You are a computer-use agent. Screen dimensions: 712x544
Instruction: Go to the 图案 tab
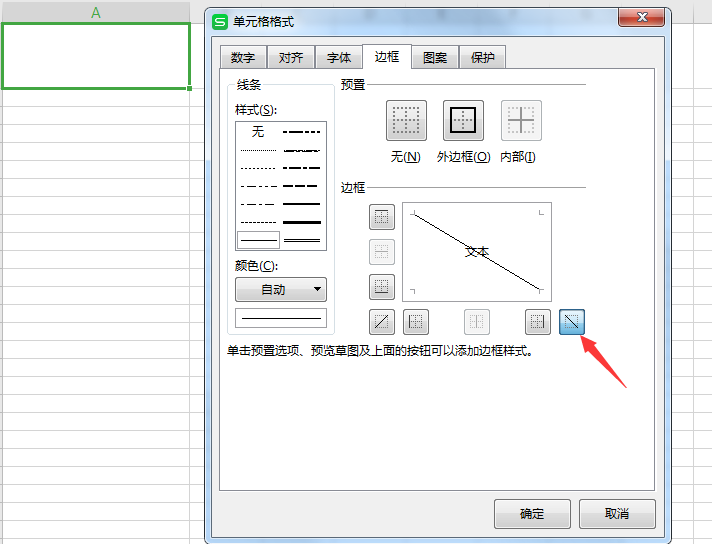435,57
